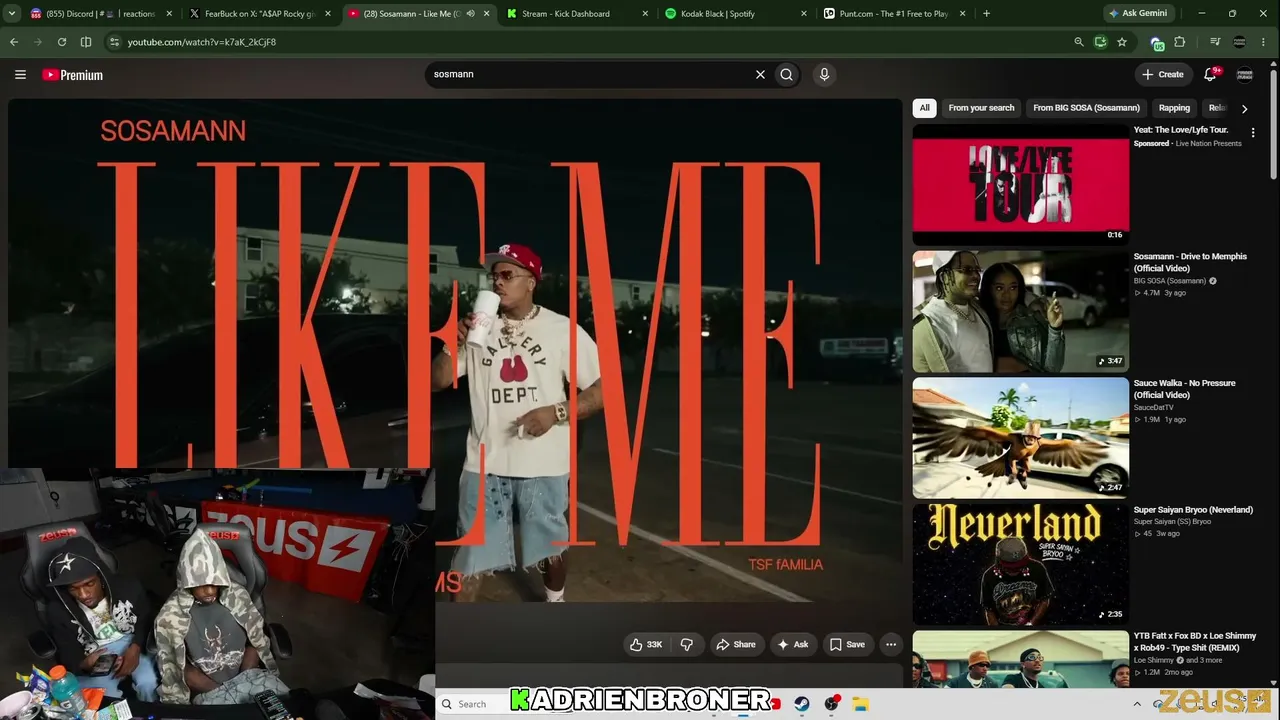
Task: Show more filter chips with the arrow
Action: pos(1244,108)
